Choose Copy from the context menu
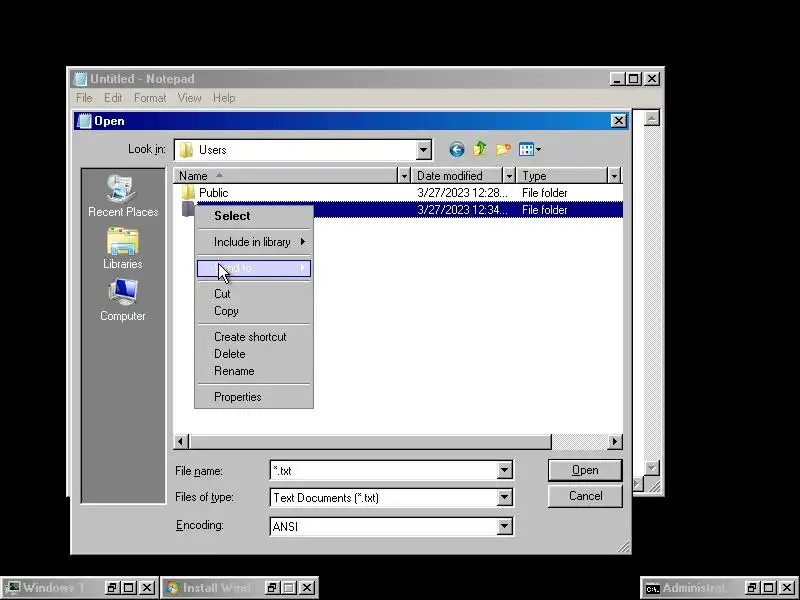This screenshot has height=600, width=800. [254, 311]
